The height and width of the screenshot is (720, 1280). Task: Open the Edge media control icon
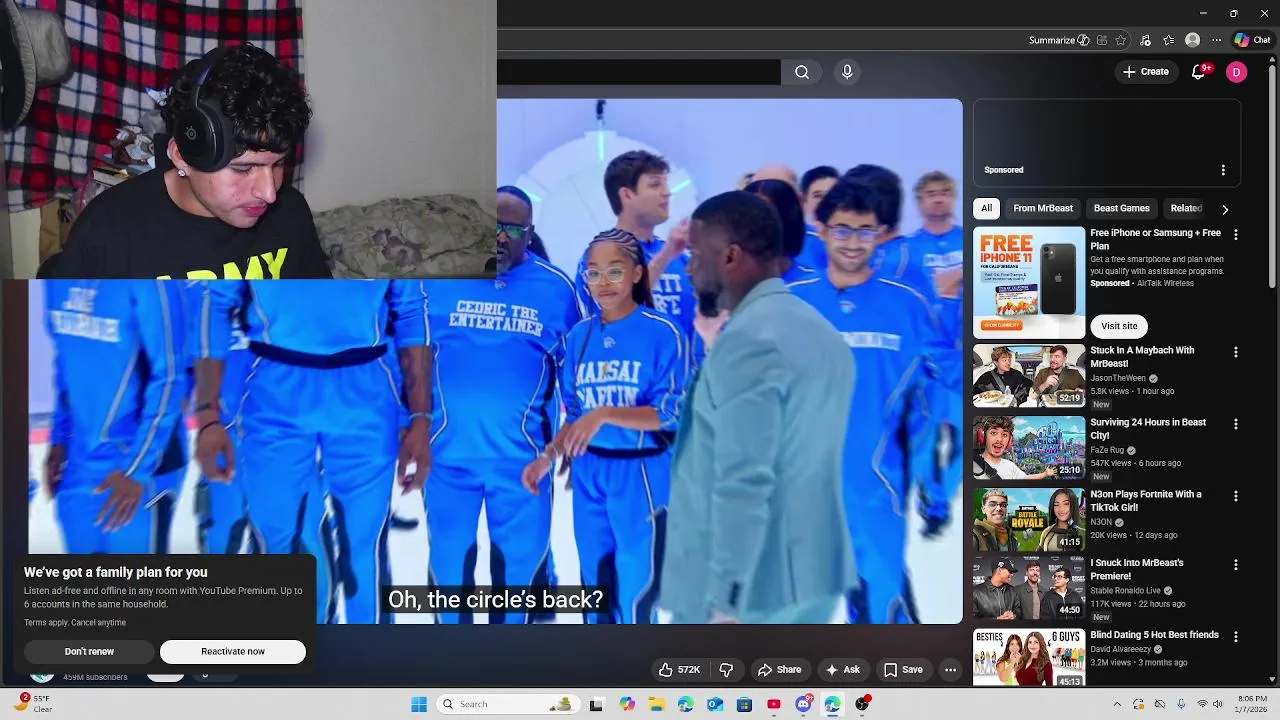(1145, 40)
